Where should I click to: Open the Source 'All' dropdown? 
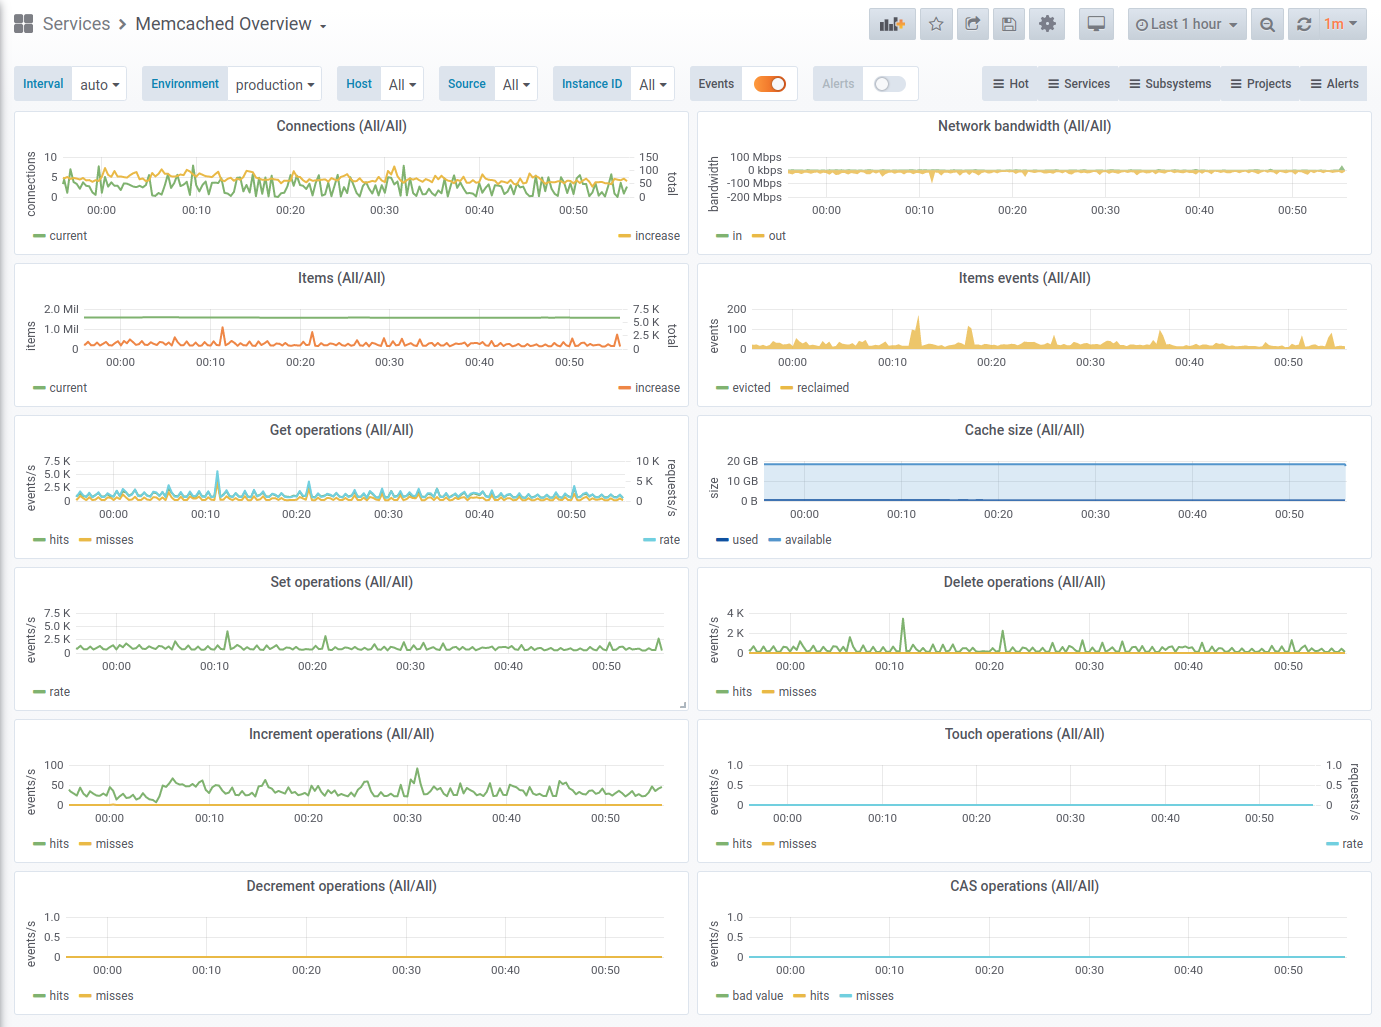(x=516, y=84)
